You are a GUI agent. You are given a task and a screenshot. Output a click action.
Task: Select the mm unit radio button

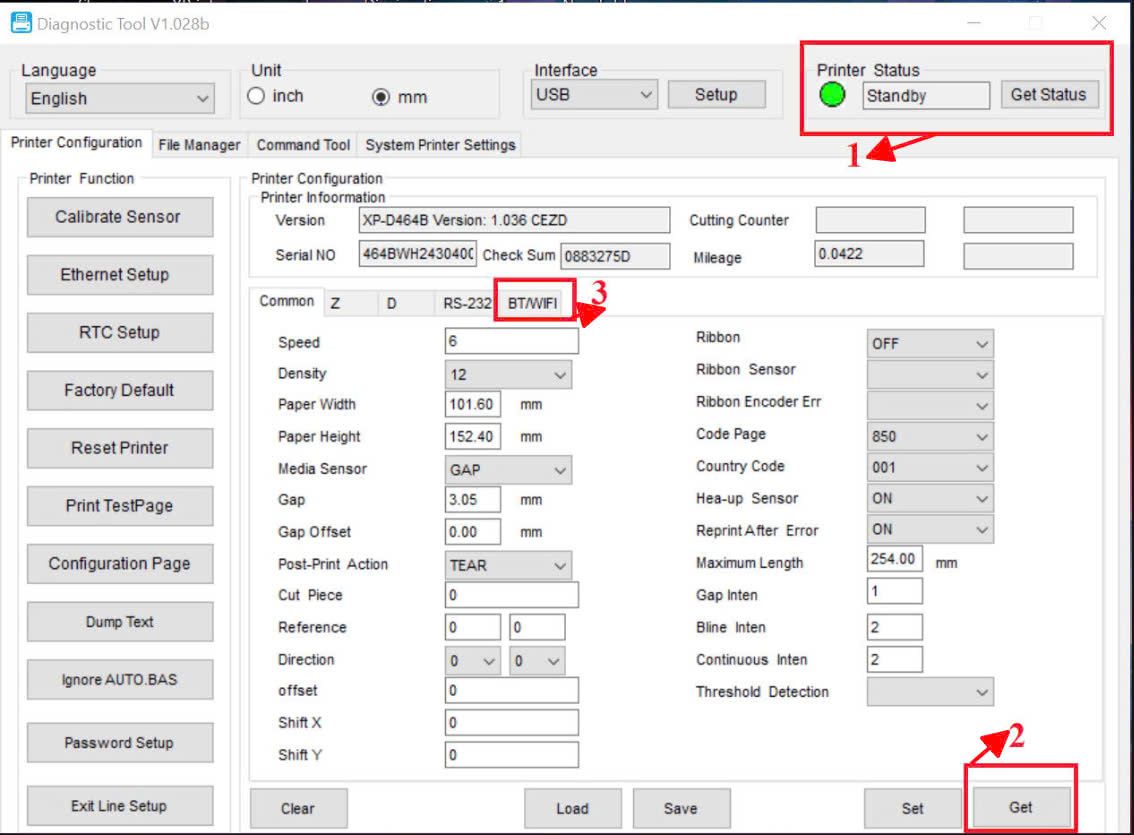pyautogui.click(x=381, y=97)
